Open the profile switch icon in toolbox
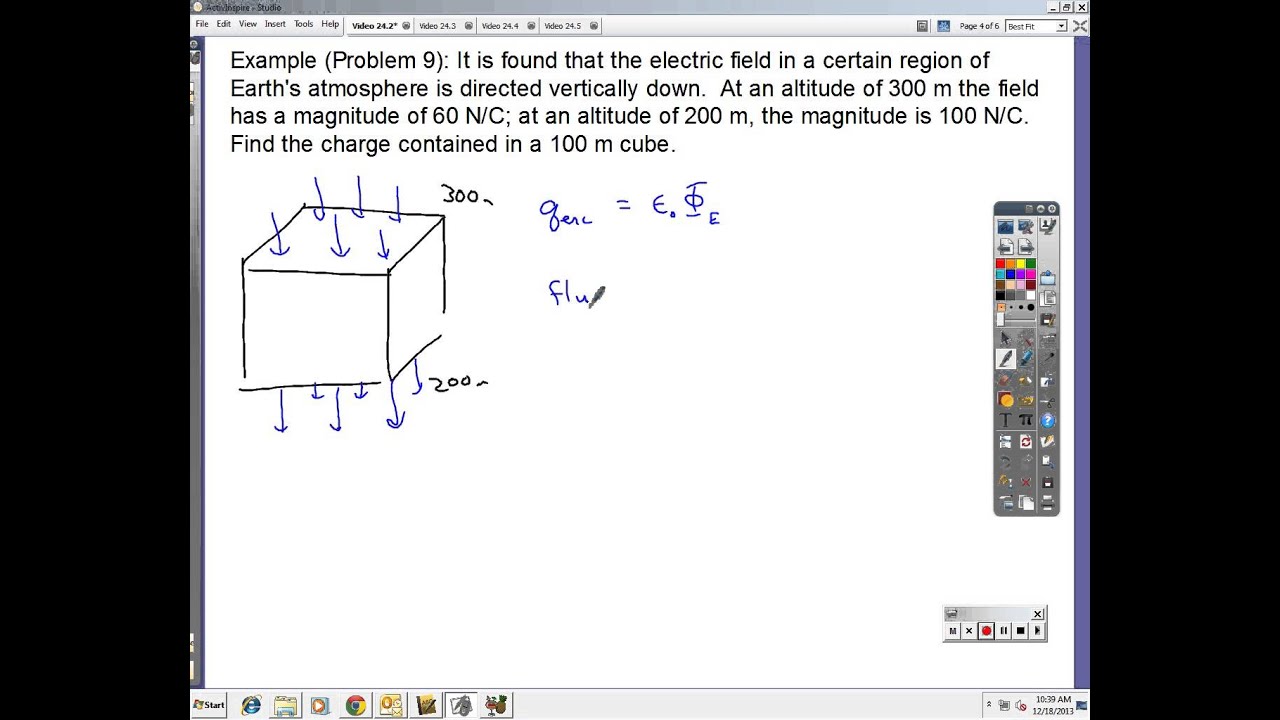This screenshot has height=720, width=1280. coord(1048,227)
